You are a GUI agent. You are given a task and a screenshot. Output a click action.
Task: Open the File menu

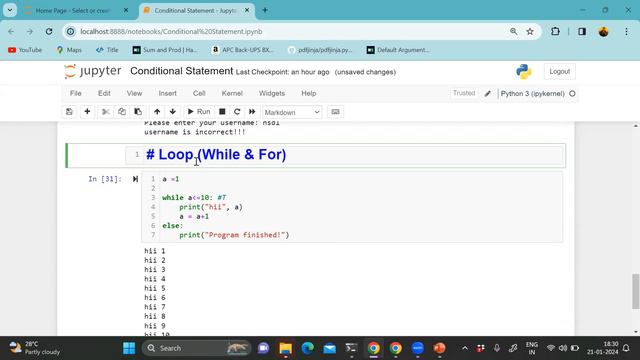click(76, 93)
